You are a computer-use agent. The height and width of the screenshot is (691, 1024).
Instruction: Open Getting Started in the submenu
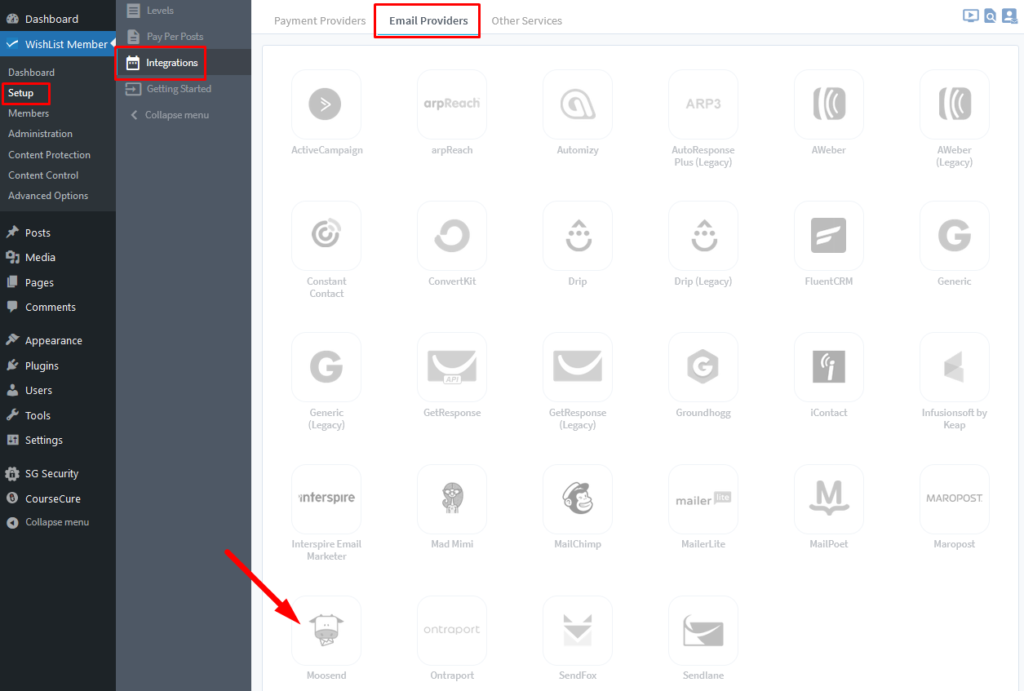[x=184, y=89]
